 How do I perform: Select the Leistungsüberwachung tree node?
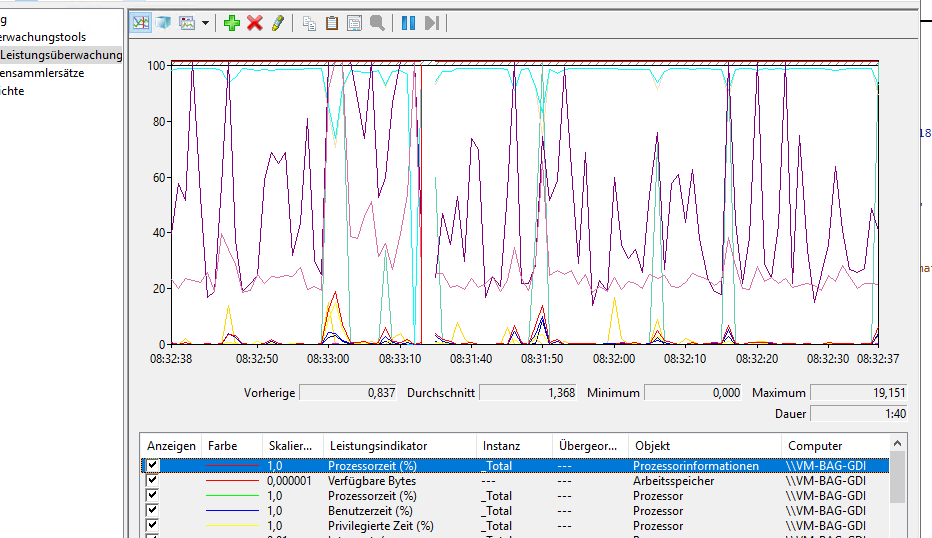pyautogui.click(x=61, y=55)
